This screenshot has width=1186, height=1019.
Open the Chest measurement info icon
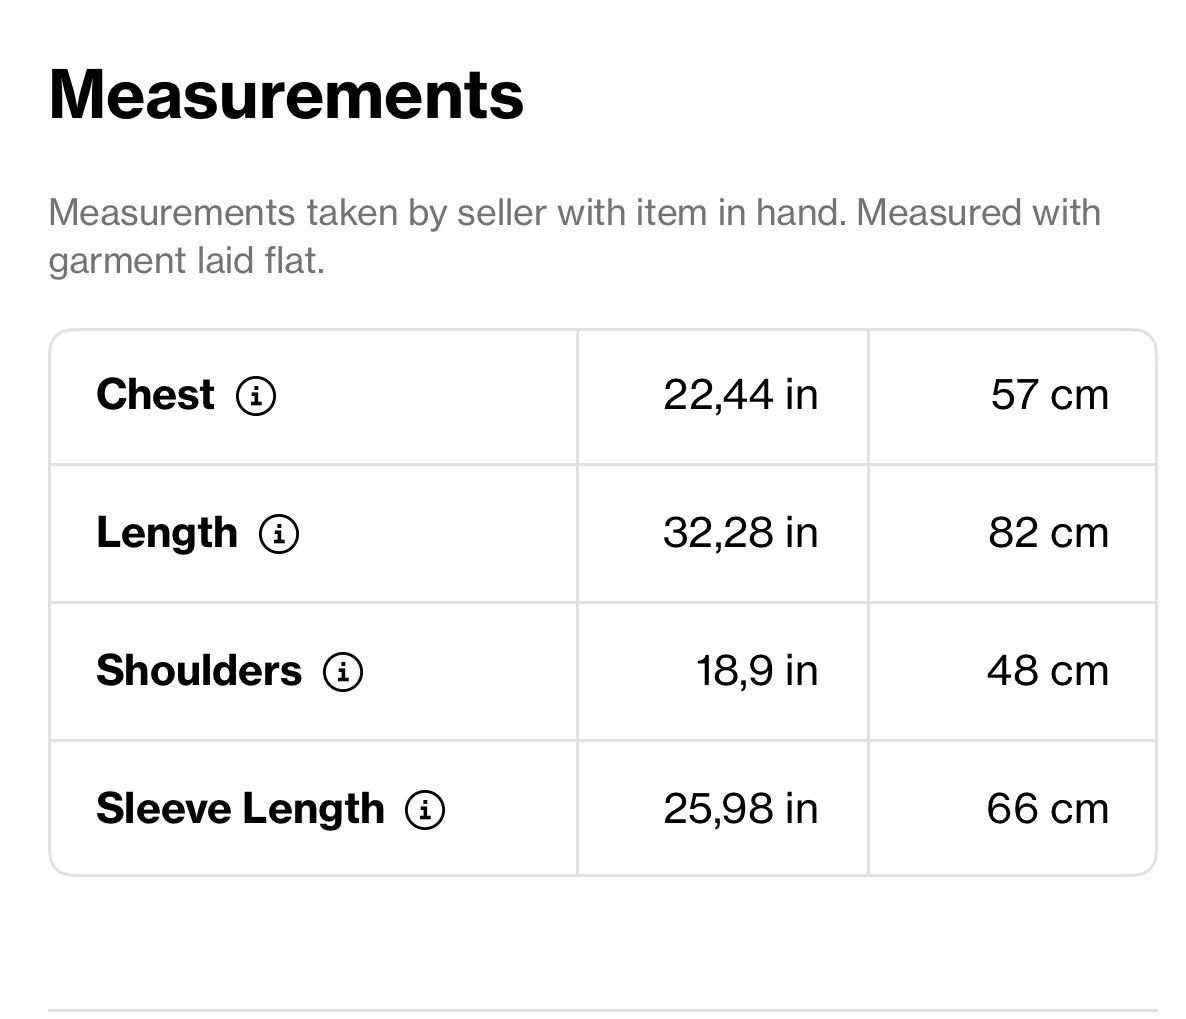[x=256, y=396]
